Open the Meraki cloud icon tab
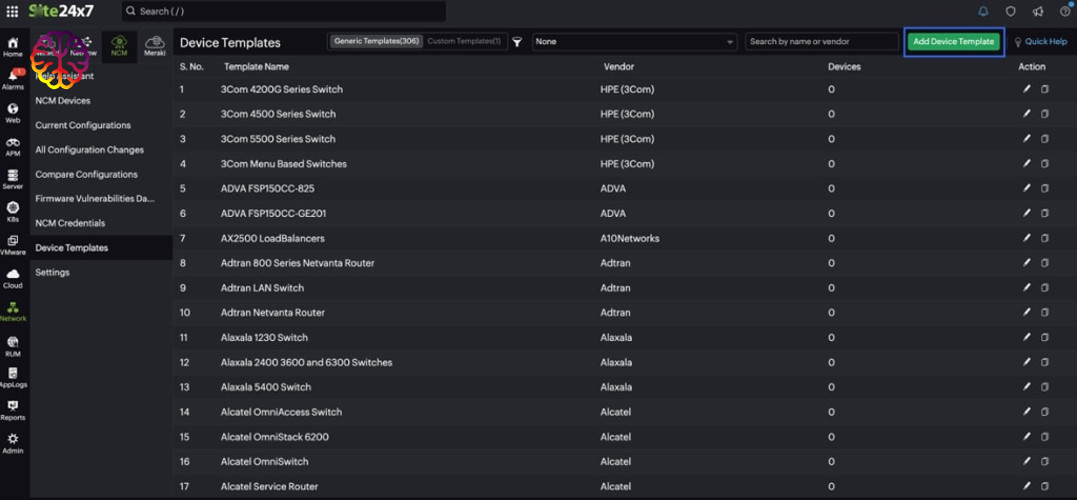 tap(155, 46)
